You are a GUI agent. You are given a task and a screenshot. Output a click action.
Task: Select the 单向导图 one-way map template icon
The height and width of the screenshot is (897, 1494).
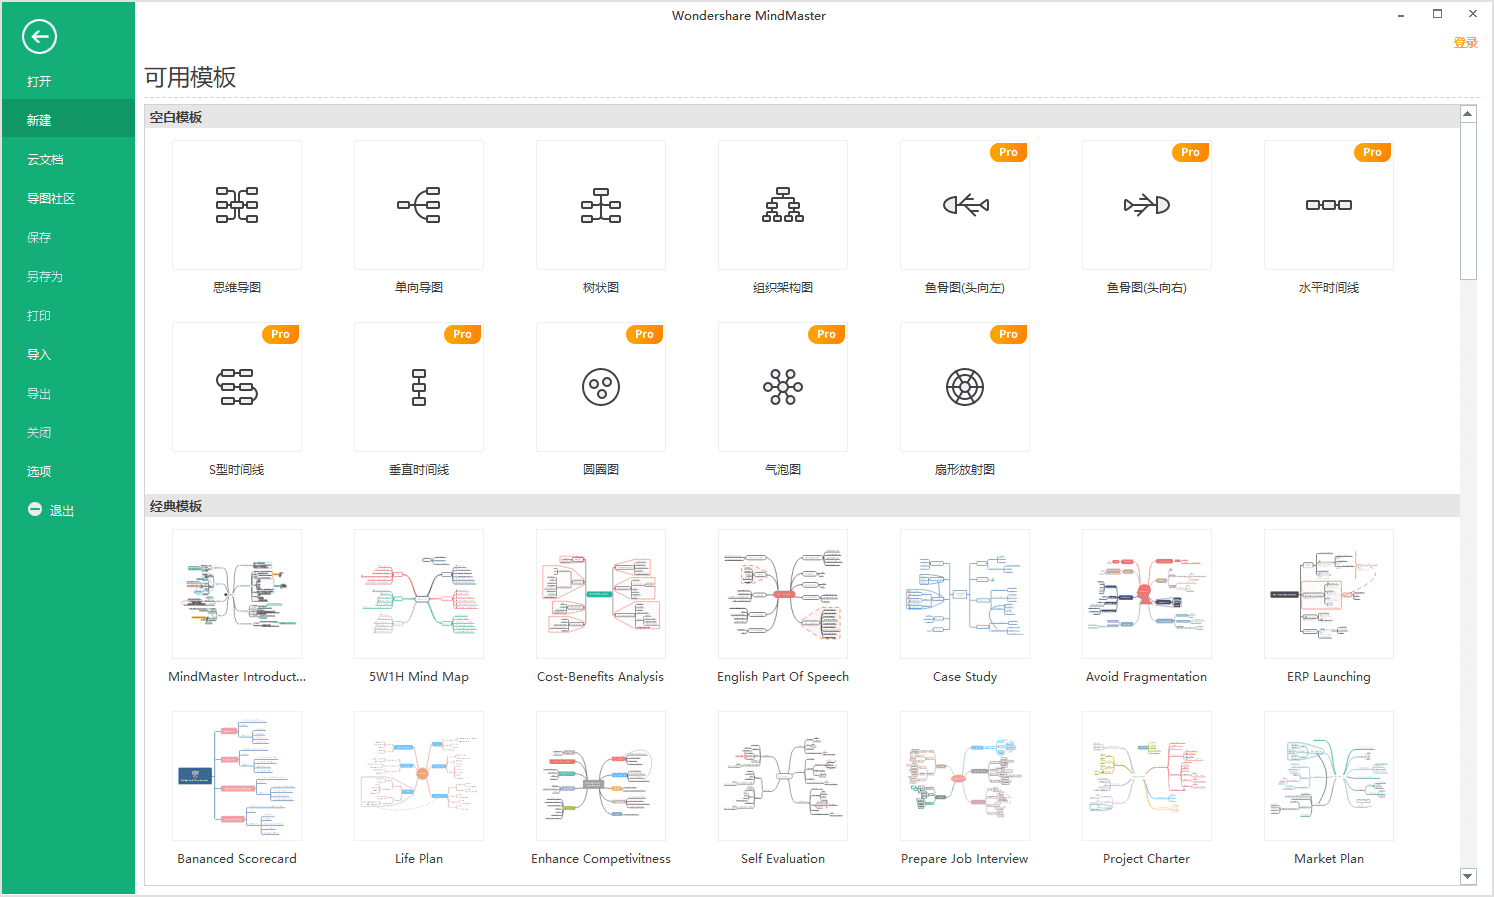coord(418,205)
